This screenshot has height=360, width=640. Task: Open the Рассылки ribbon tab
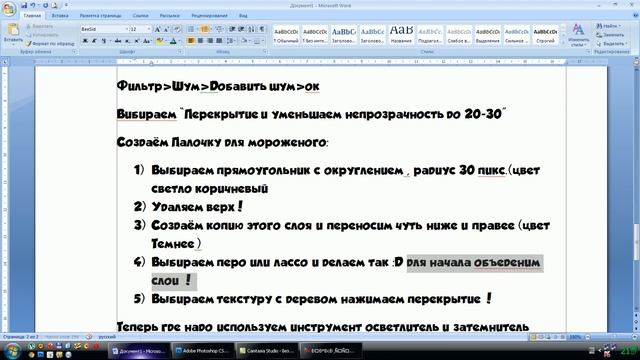[169, 16]
